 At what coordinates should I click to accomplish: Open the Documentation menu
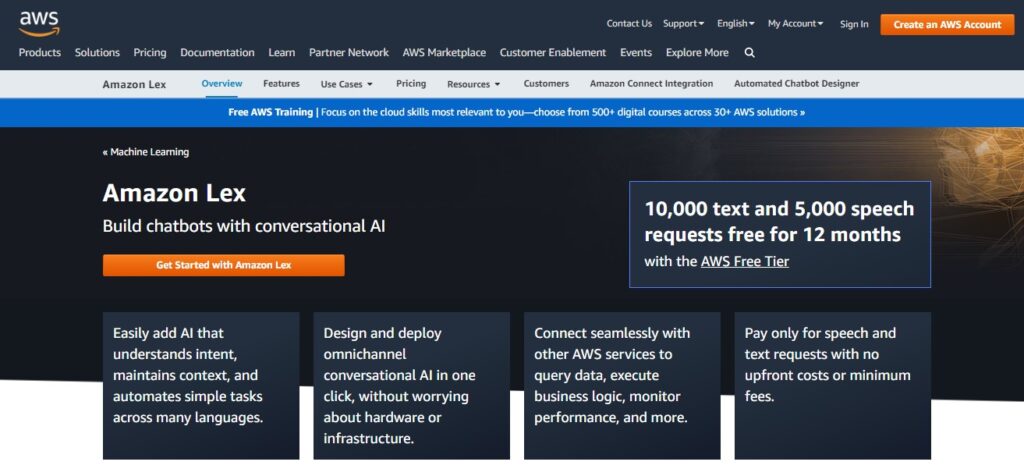[x=217, y=52]
